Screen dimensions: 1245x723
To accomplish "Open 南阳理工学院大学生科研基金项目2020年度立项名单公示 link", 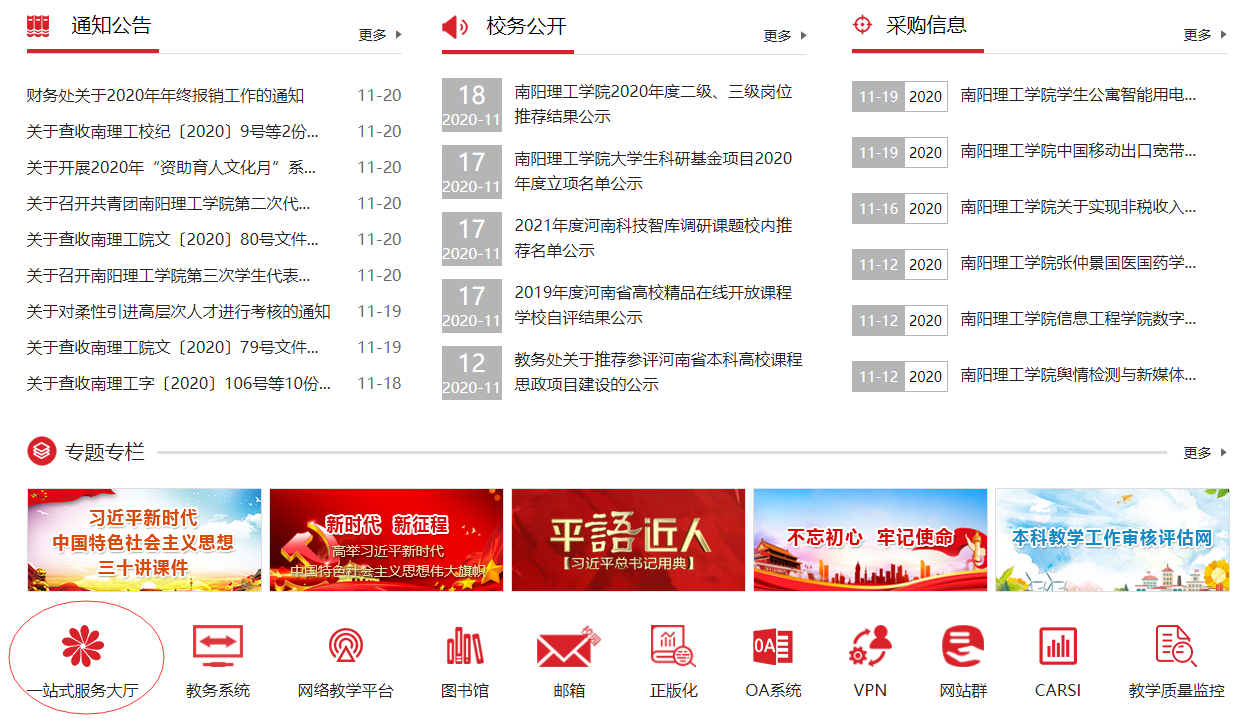I will (653, 171).
